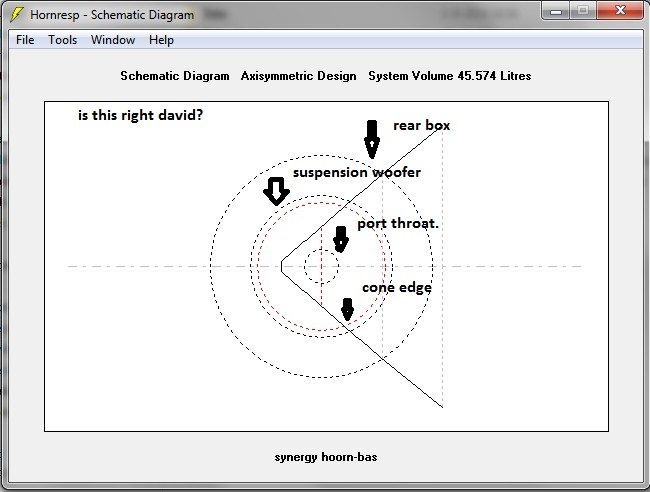Open the Tools menu
Image resolution: width=650 pixels, height=492 pixels.
[x=63, y=40]
